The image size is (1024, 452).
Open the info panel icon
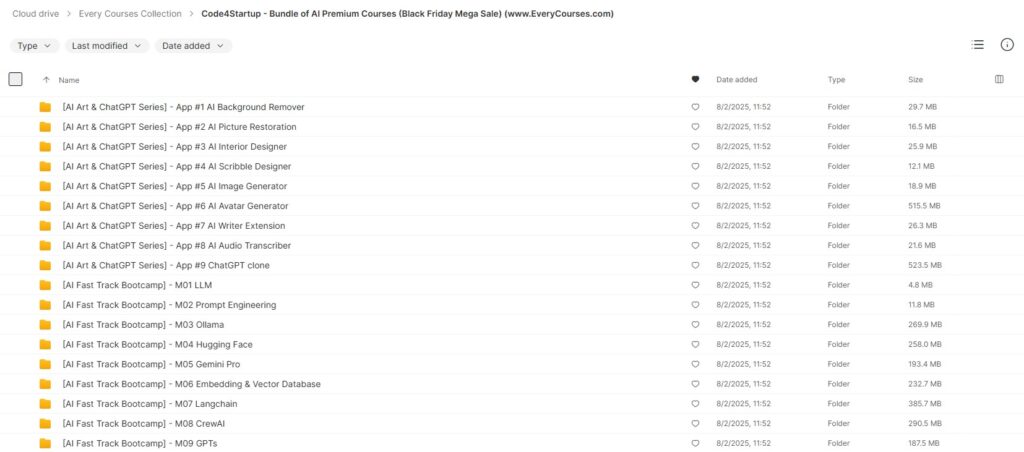coord(1007,45)
